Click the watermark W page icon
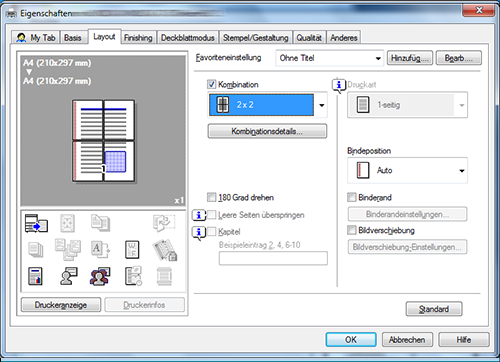This screenshot has width=500, height=362. point(132,250)
